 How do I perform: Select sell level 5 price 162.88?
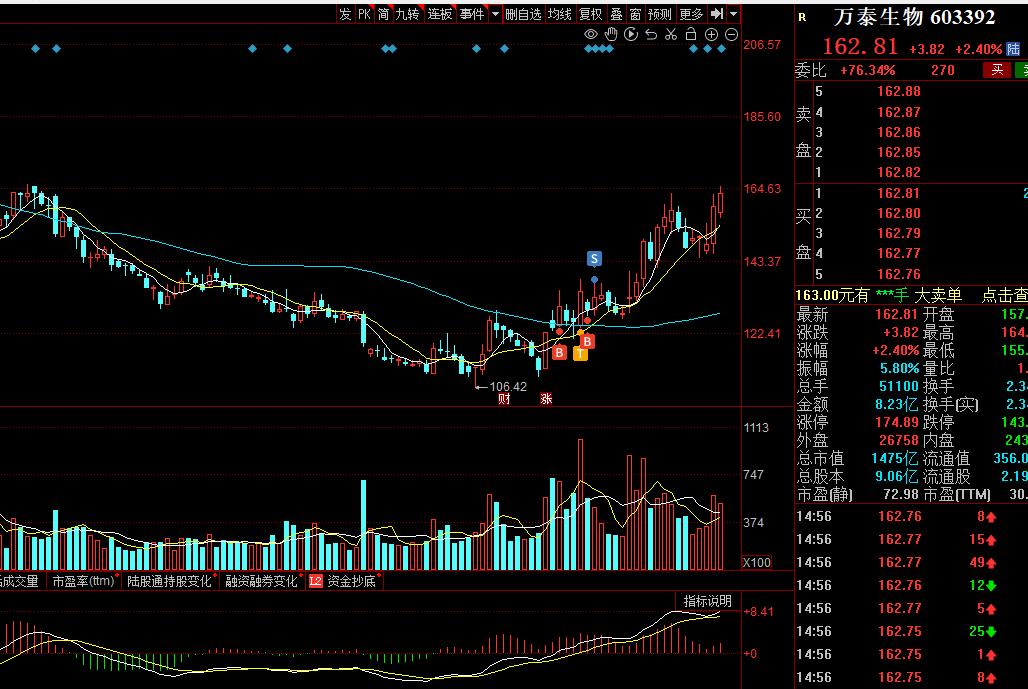click(x=899, y=91)
